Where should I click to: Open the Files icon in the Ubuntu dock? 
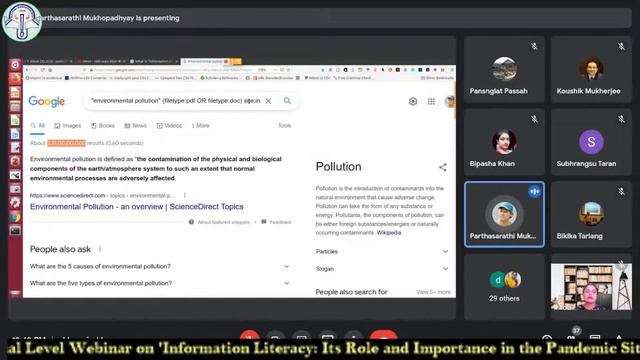[x=15, y=107]
